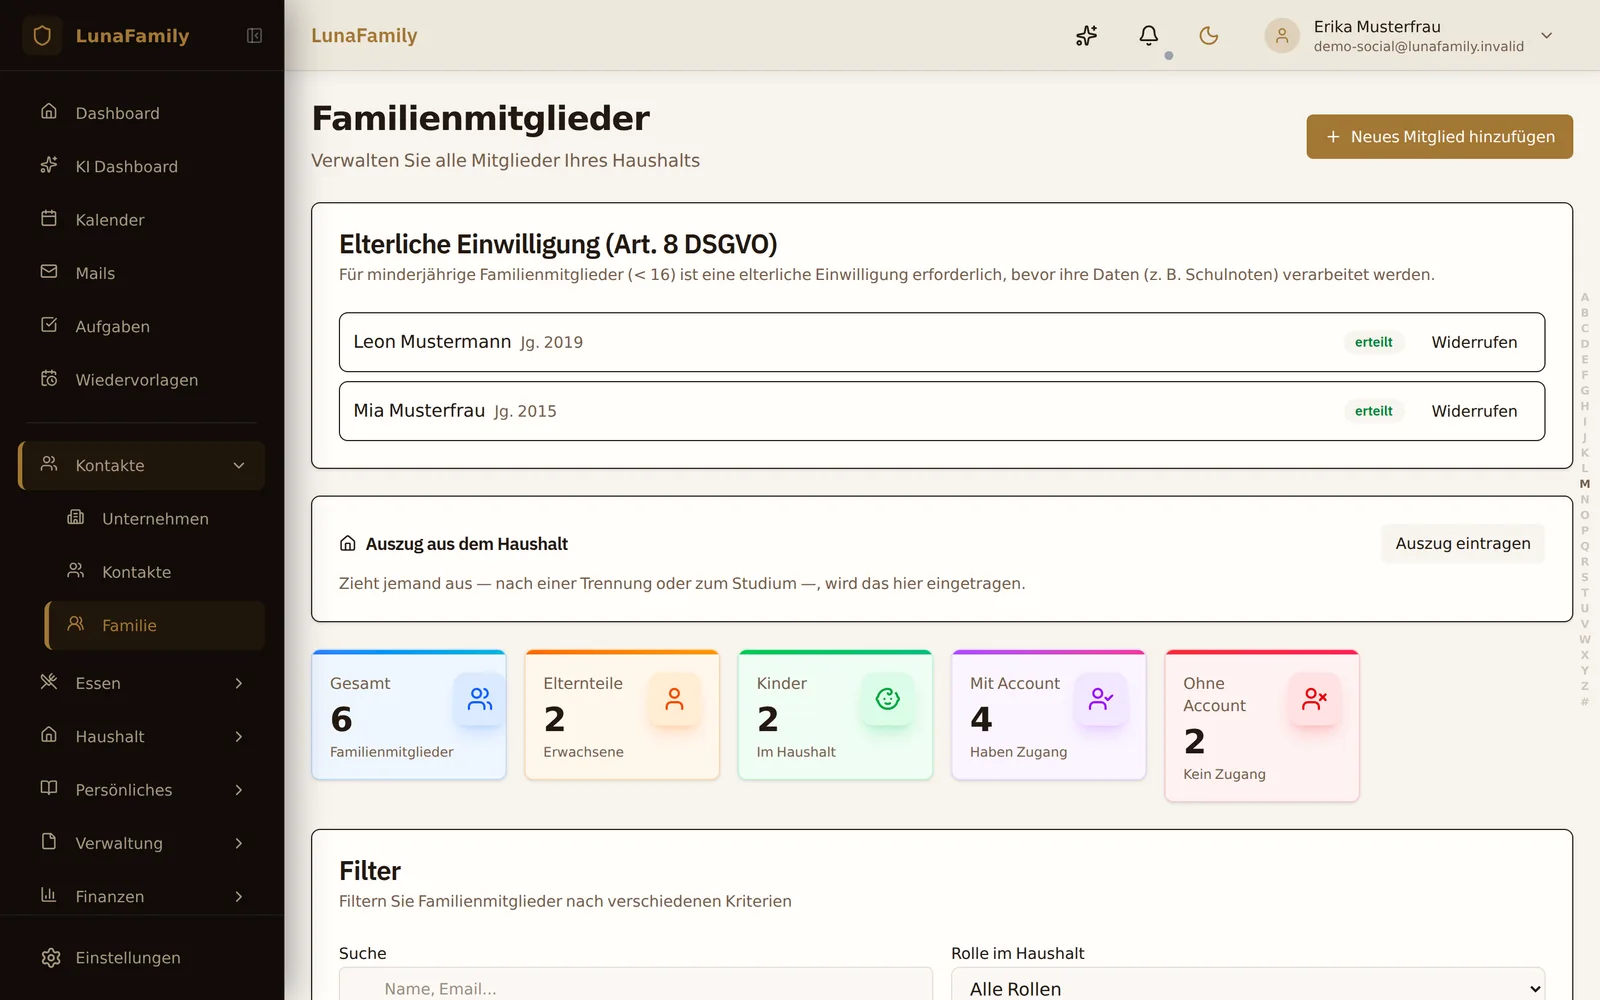Click the Aufgaben checkbox icon
Viewport: 1600px width, 1000px height.
pyautogui.click(x=49, y=325)
